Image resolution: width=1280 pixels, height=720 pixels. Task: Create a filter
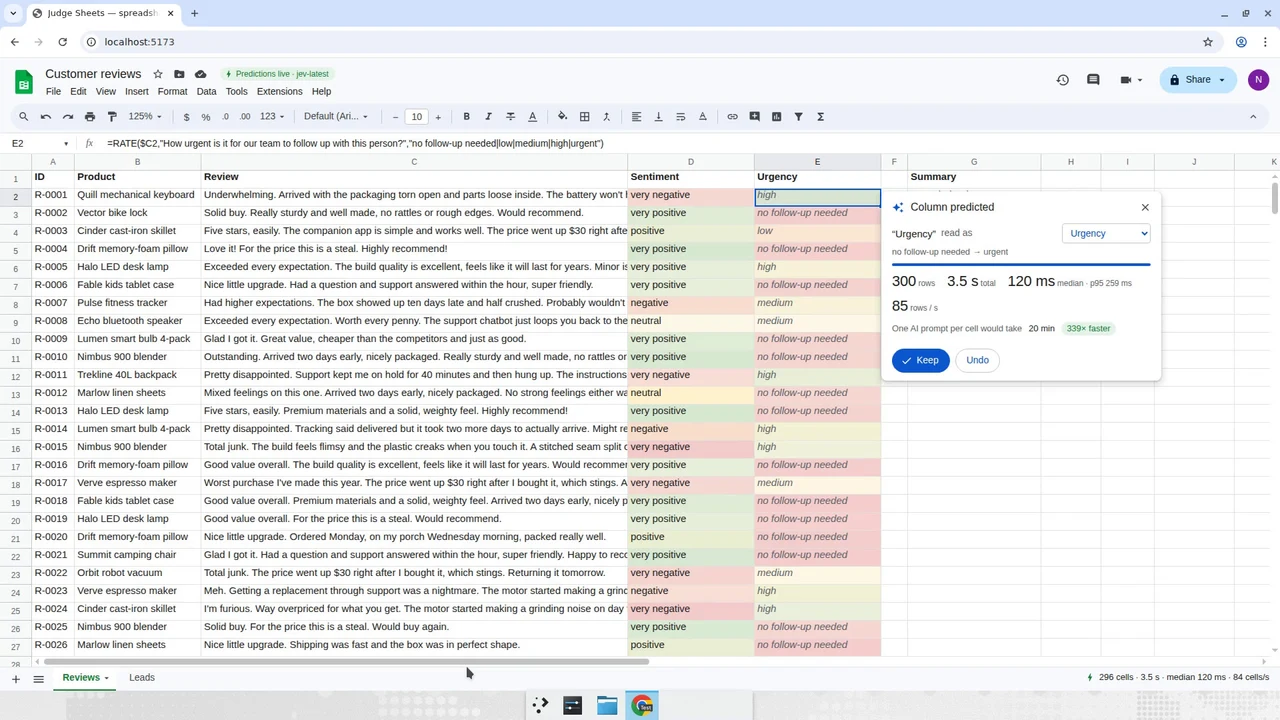[x=798, y=117]
